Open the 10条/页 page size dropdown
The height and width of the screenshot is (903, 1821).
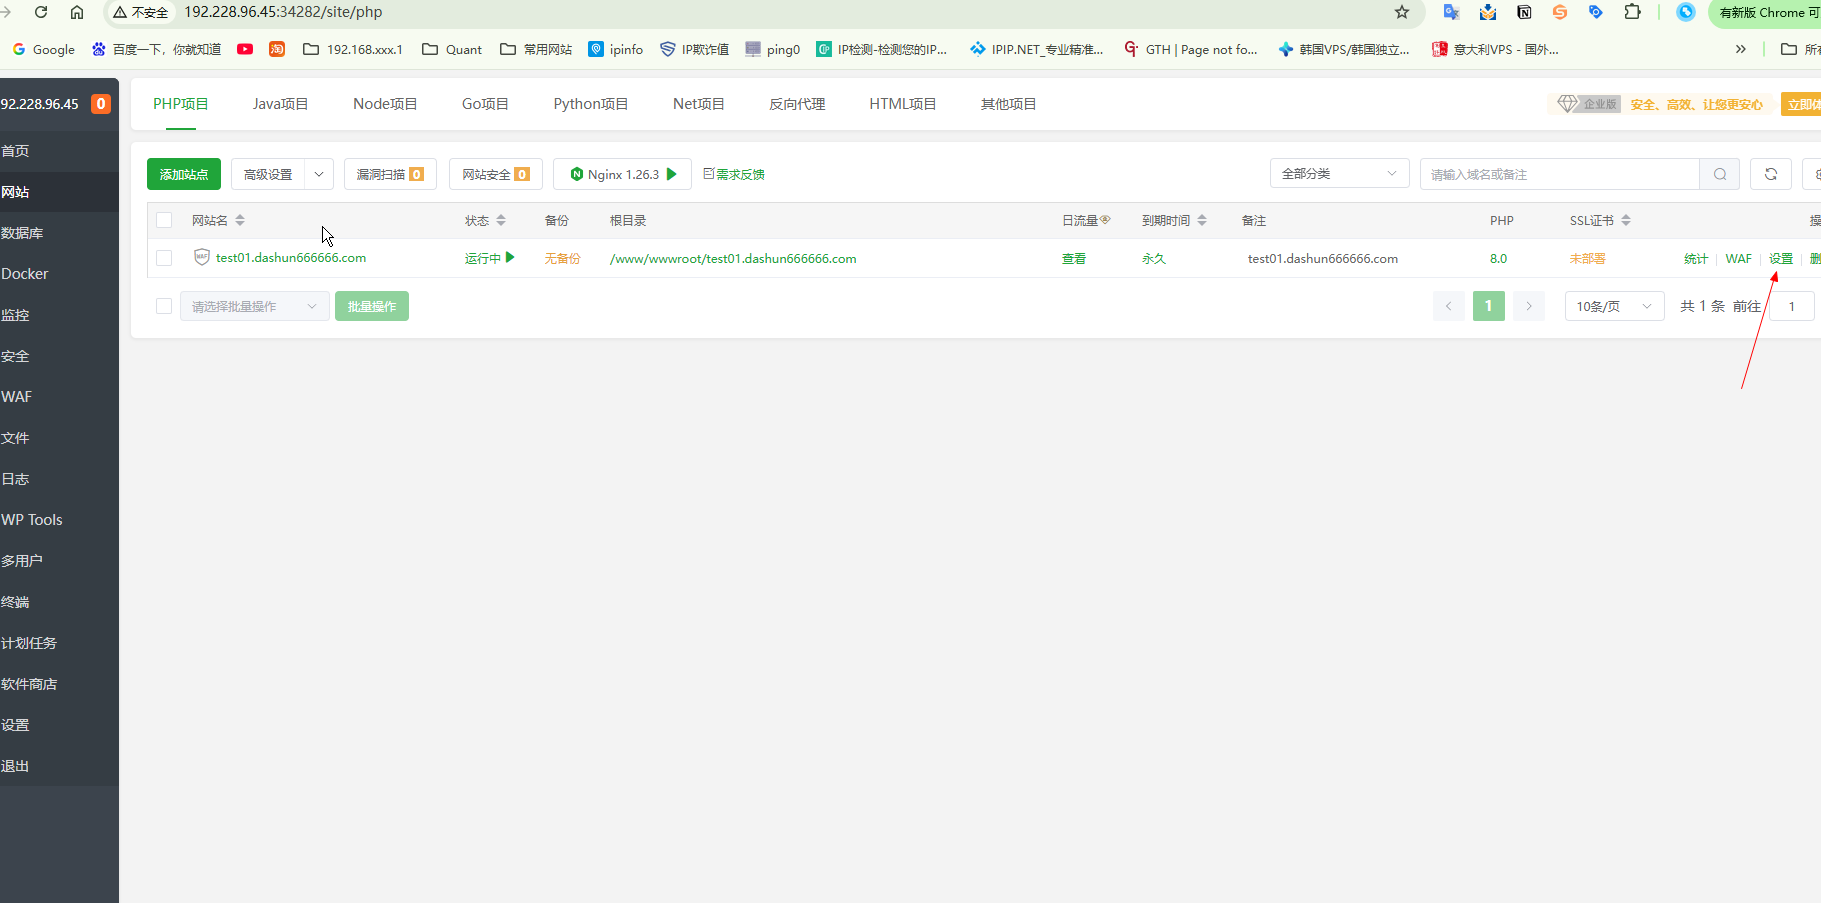point(1615,306)
